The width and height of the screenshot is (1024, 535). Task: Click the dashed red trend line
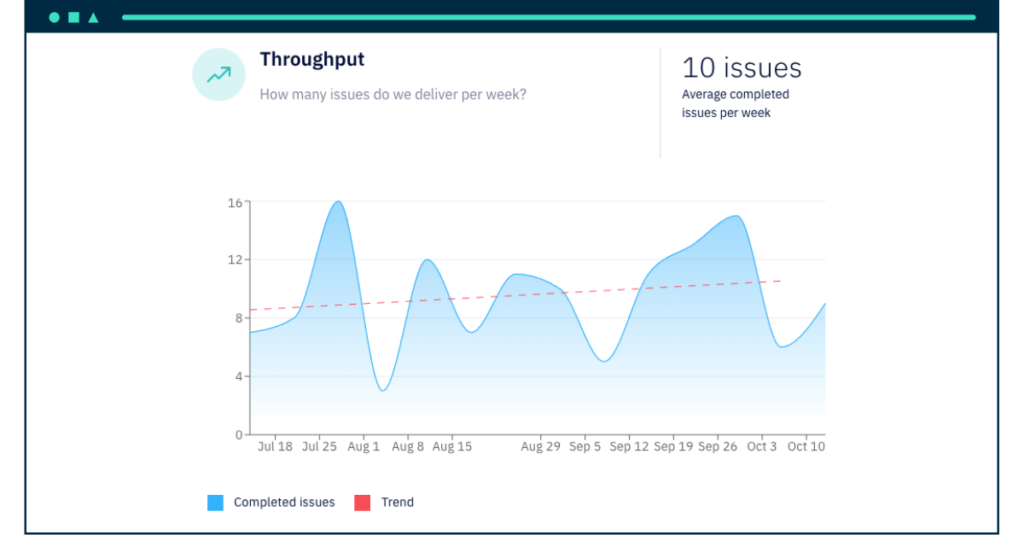tap(516, 295)
